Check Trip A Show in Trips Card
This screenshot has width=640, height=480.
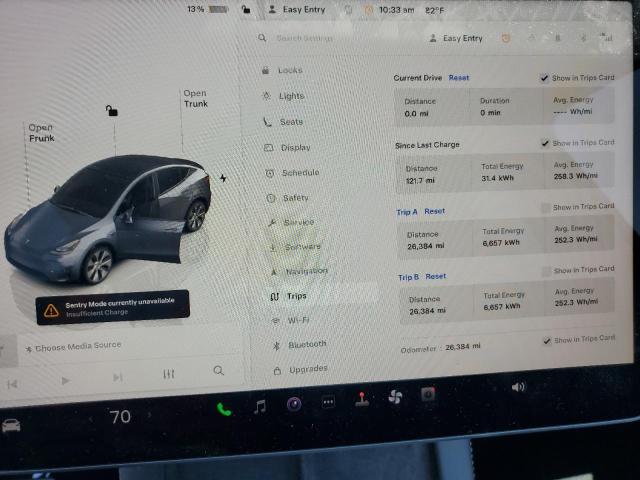(x=546, y=208)
